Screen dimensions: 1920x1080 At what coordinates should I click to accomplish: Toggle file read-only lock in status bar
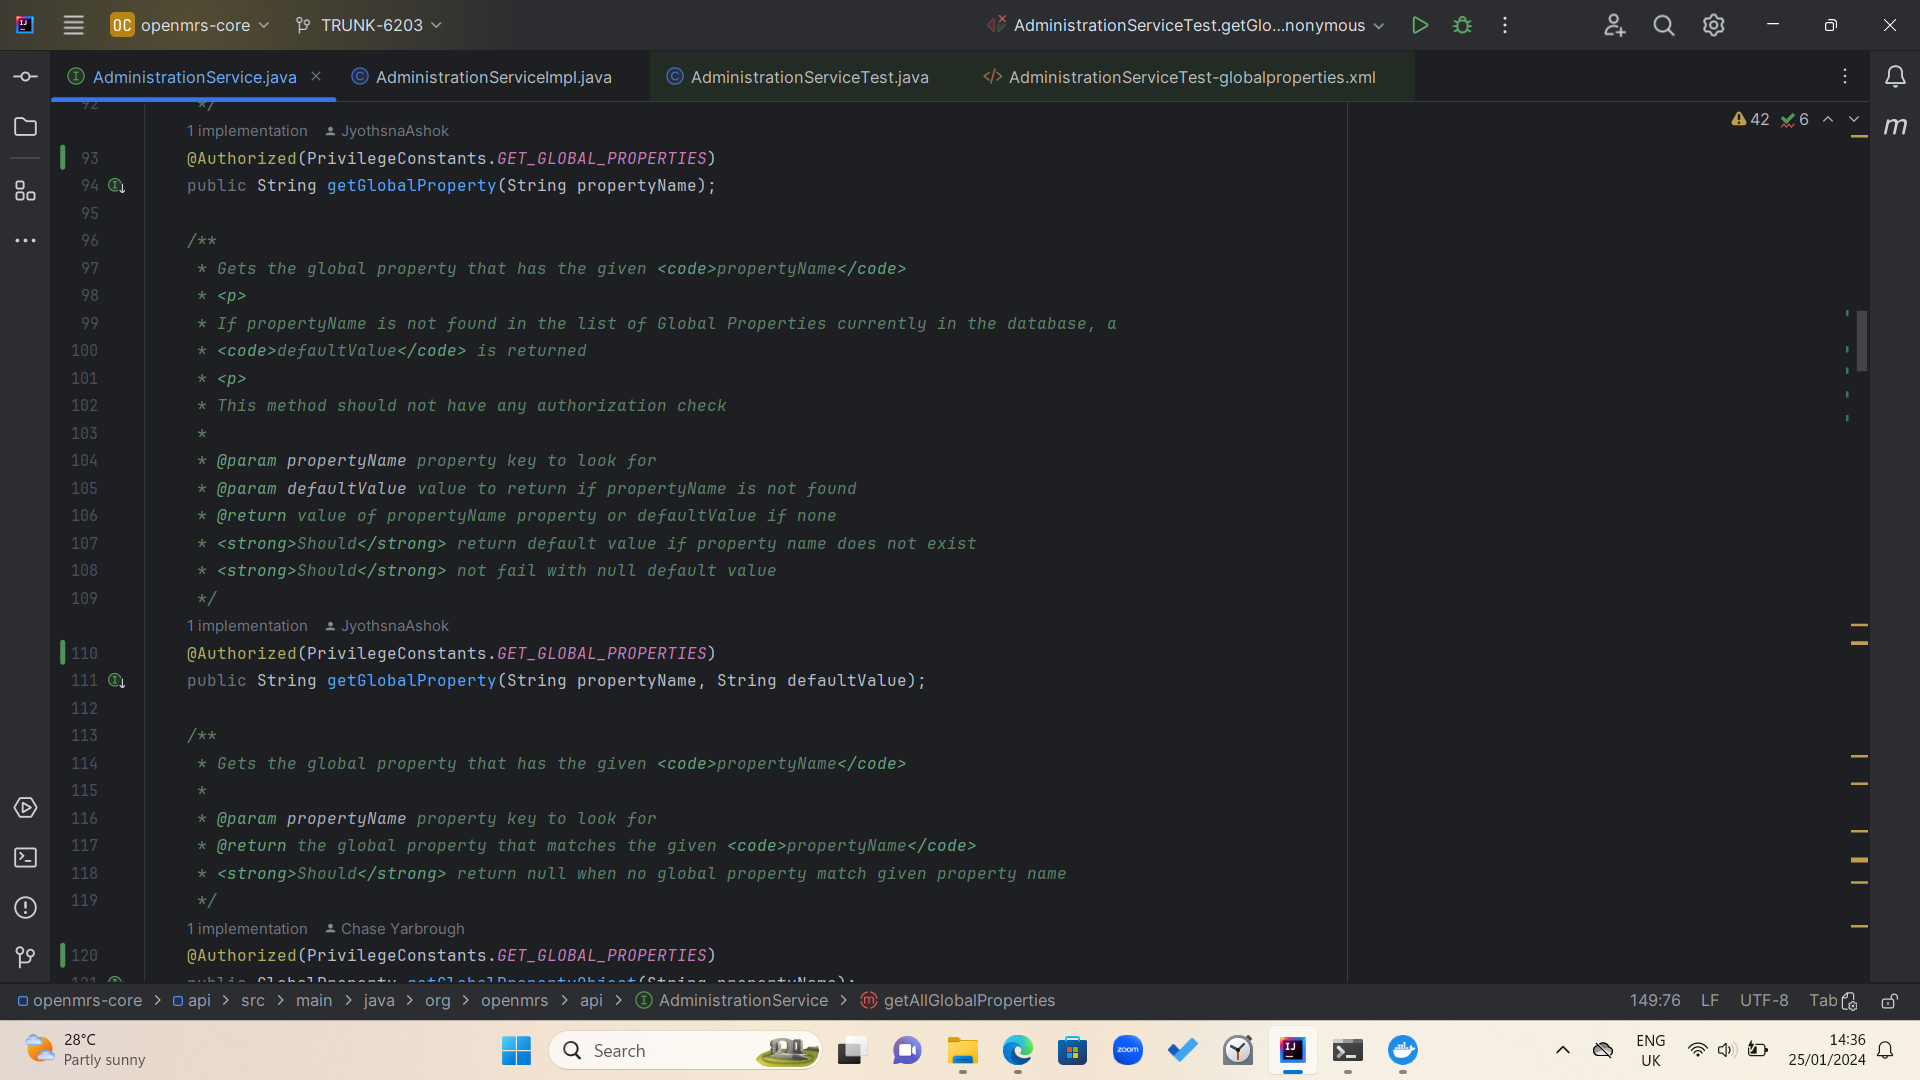1889,1001
